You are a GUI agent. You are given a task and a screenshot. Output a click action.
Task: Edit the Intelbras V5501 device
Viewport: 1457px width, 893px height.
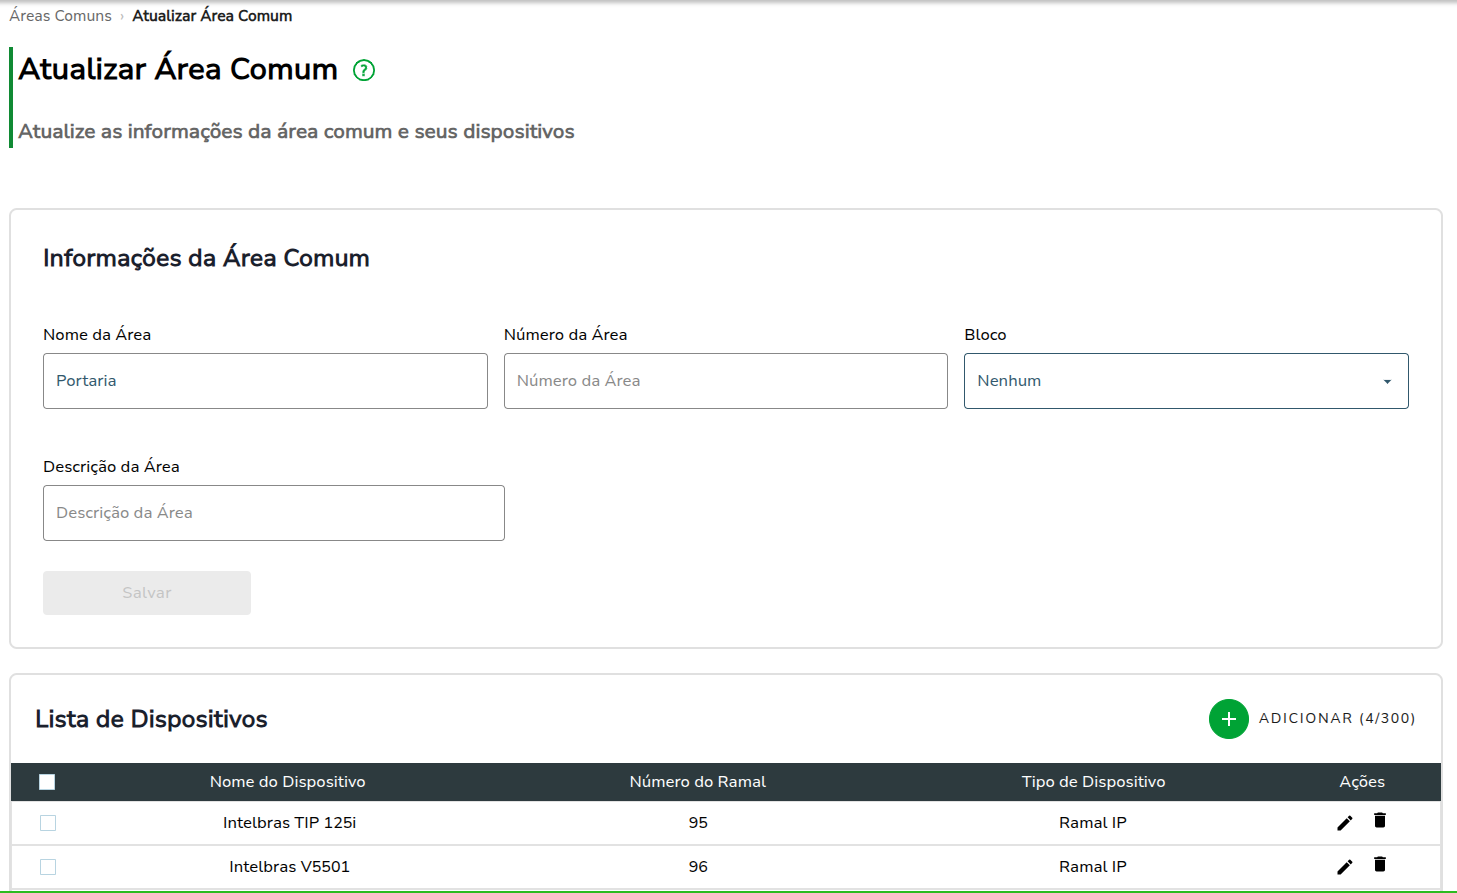point(1345,867)
